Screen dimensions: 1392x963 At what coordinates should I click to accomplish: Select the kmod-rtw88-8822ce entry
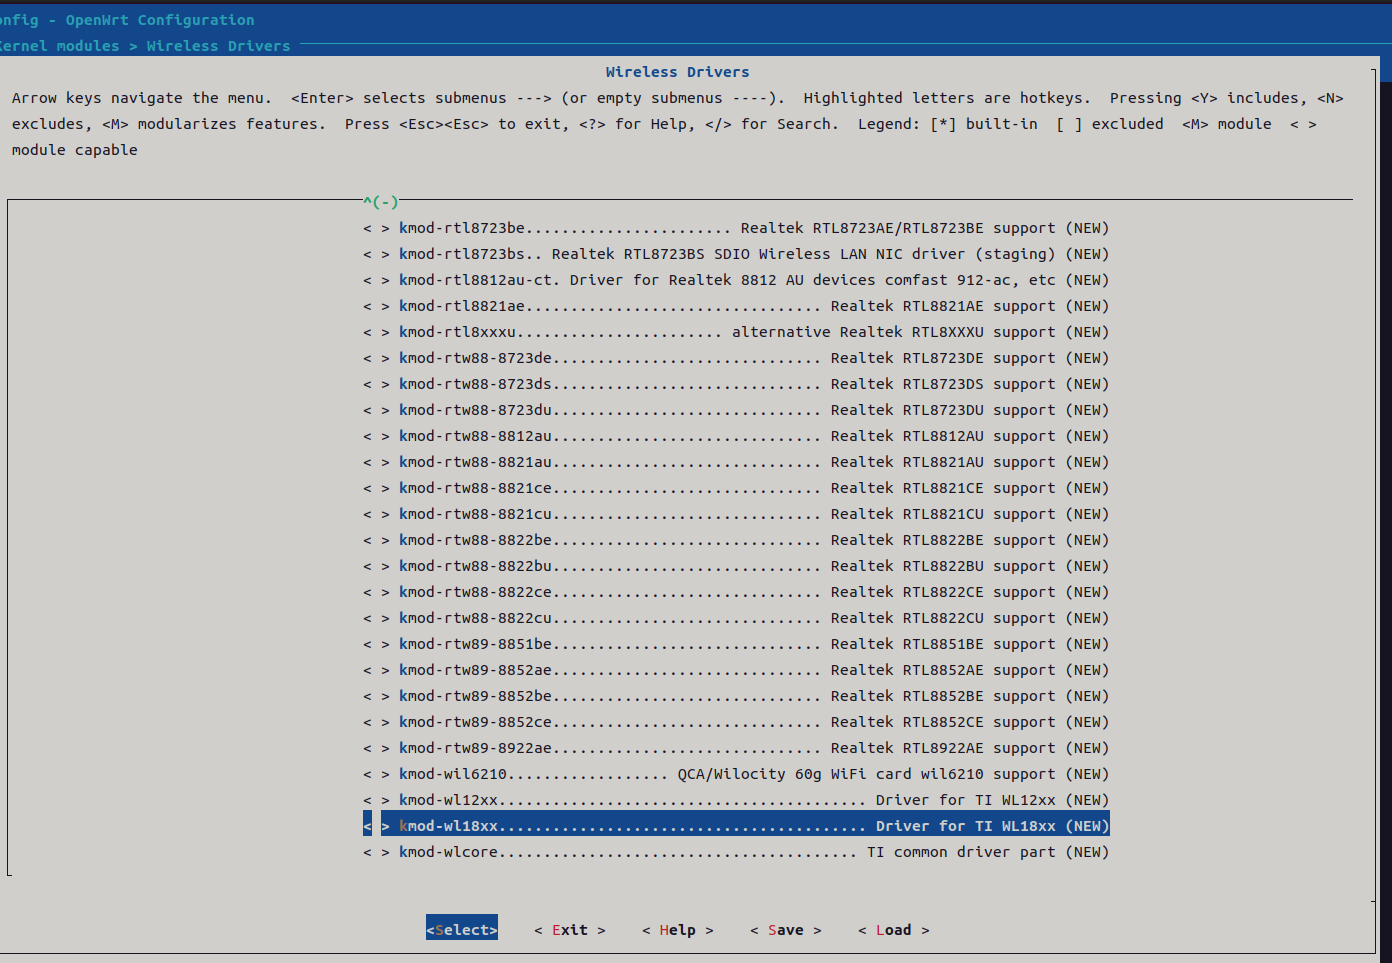736,592
